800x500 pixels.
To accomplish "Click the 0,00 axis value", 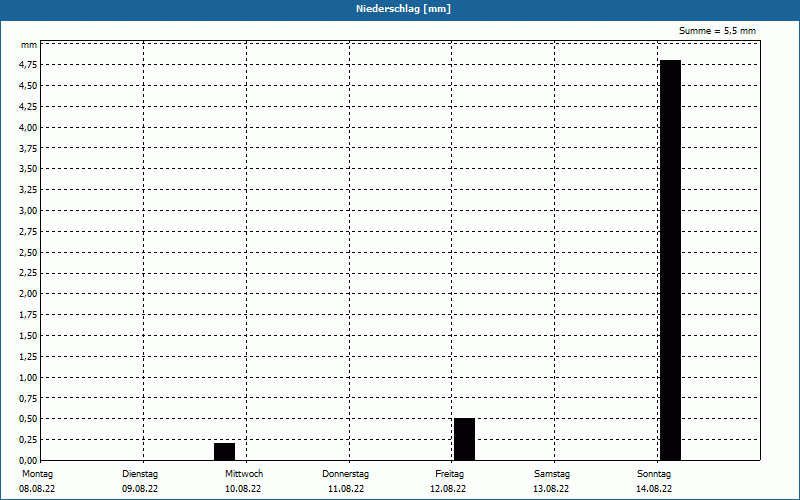I will point(29,460).
